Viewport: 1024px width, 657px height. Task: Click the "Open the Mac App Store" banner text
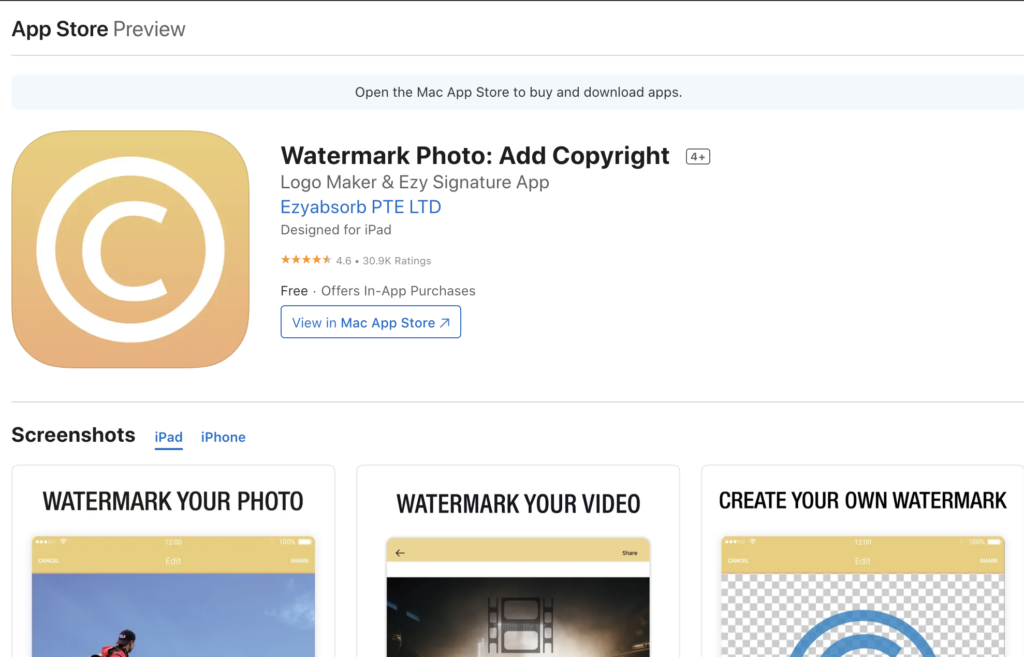click(519, 92)
